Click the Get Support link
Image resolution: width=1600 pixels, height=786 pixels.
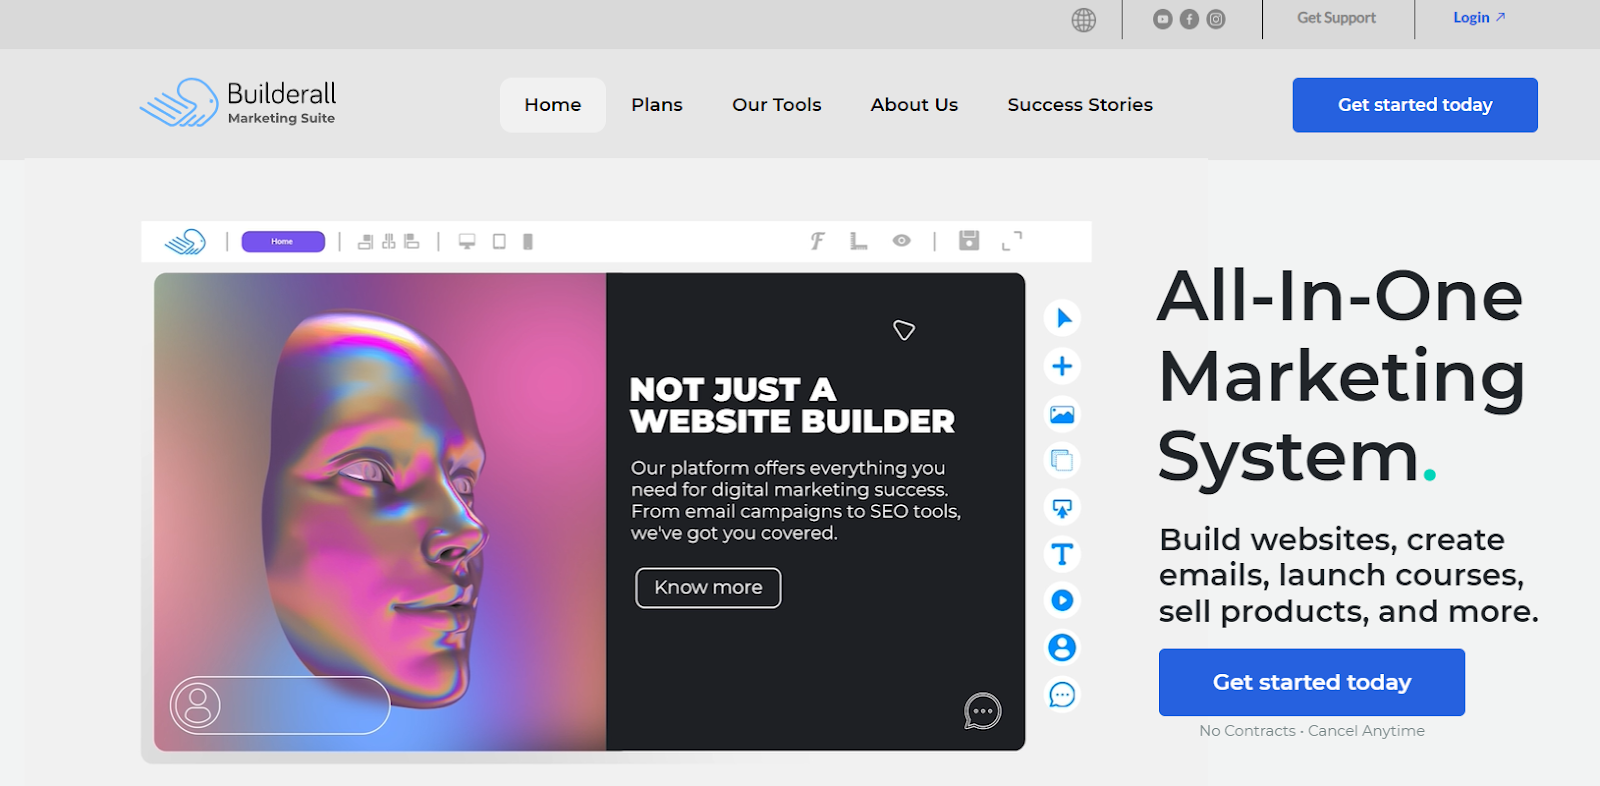(1336, 18)
